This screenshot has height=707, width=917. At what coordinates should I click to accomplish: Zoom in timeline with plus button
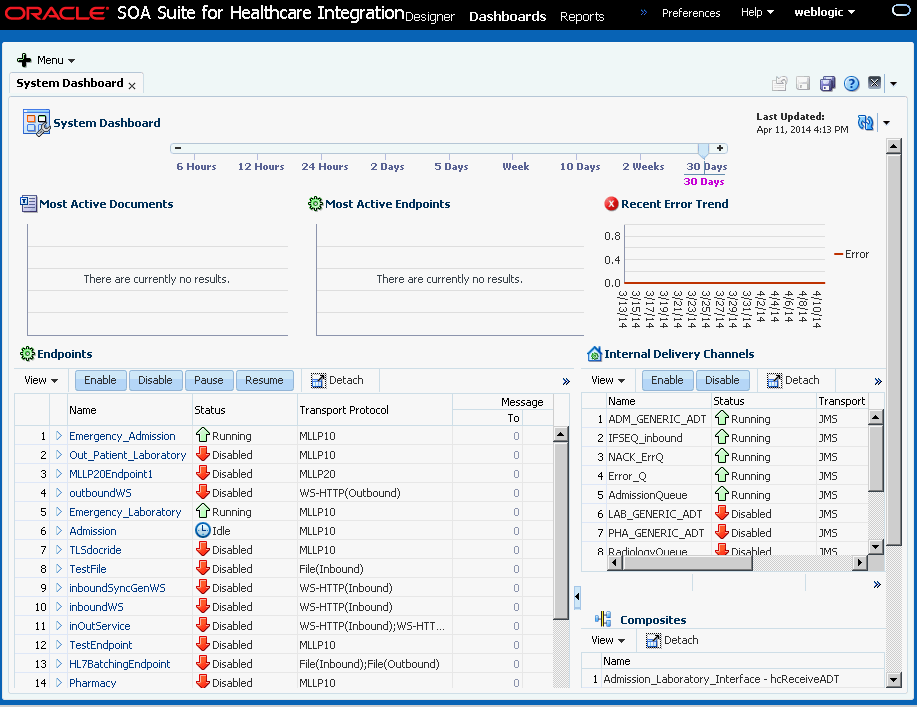(720, 149)
